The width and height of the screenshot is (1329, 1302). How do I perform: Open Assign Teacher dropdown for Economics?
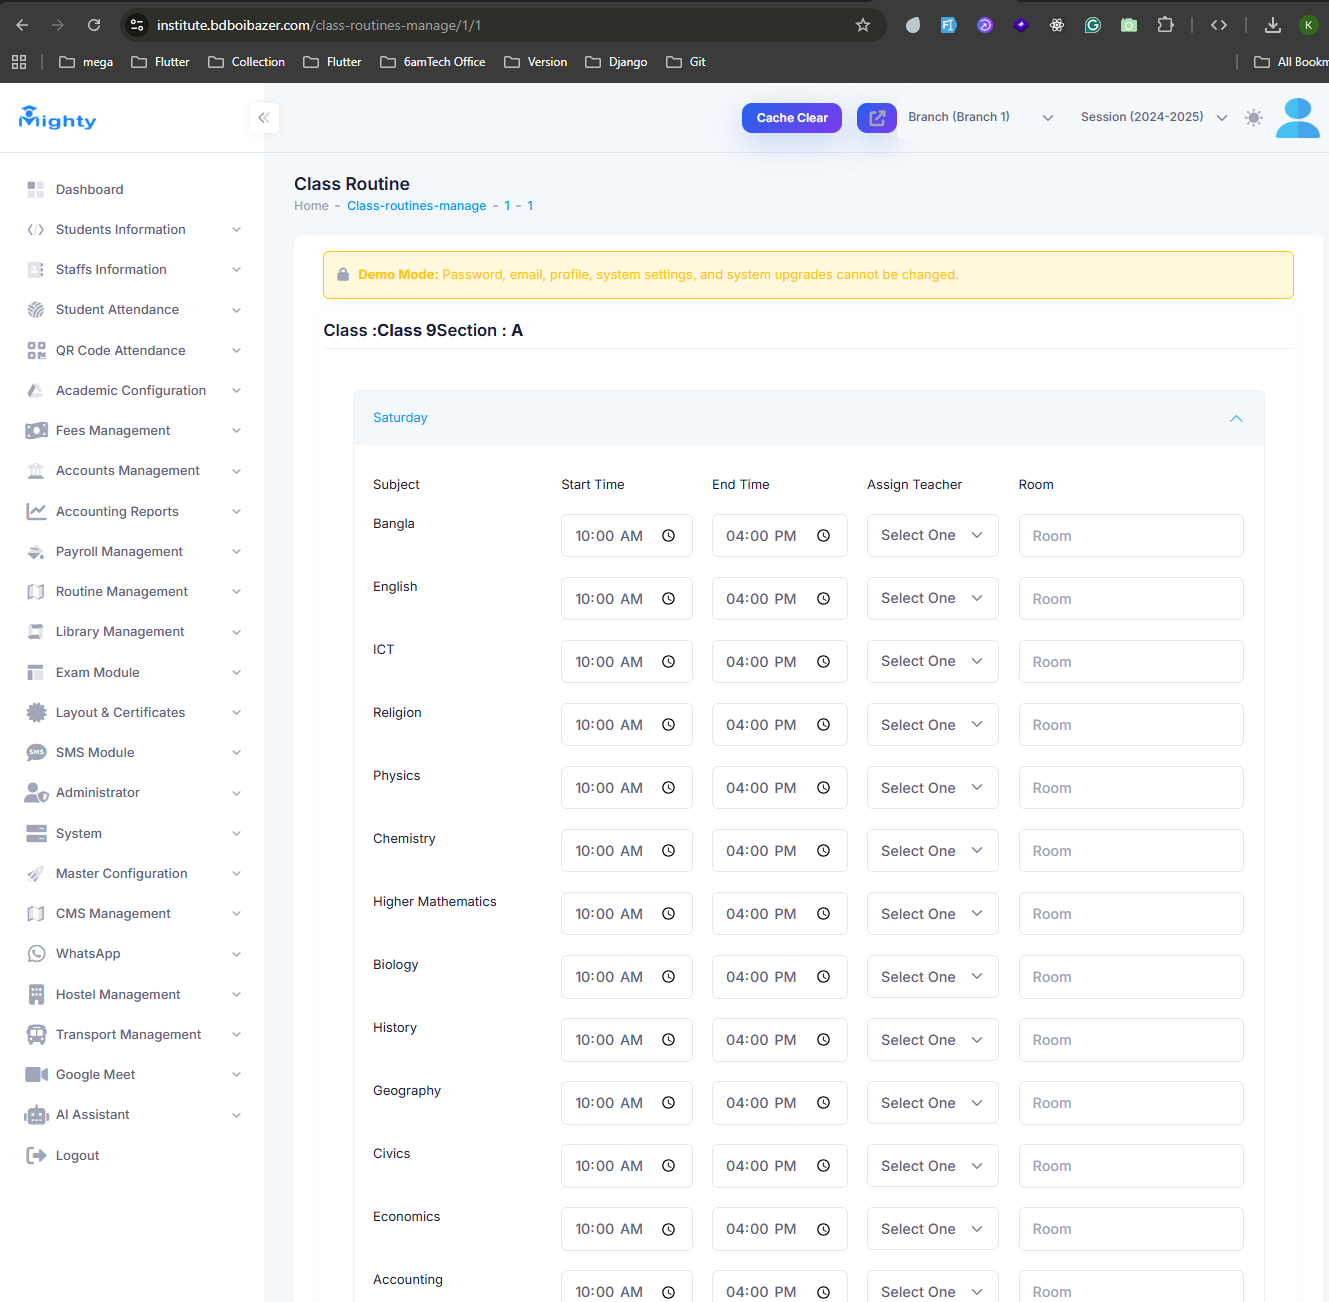click(933, 1229)
